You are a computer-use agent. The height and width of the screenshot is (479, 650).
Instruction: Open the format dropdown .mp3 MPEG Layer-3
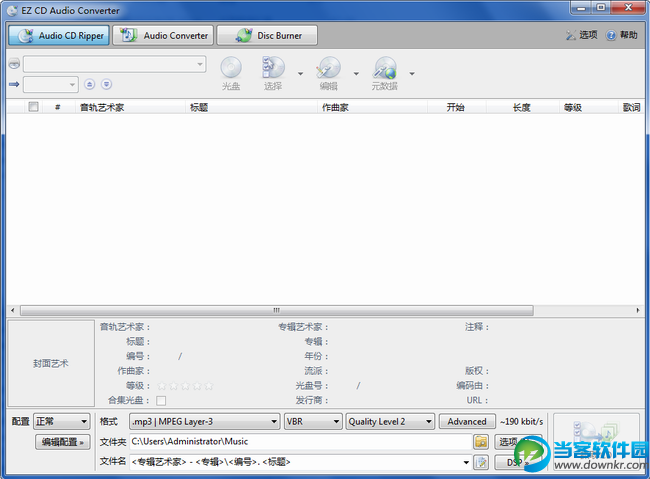[205, 421]
